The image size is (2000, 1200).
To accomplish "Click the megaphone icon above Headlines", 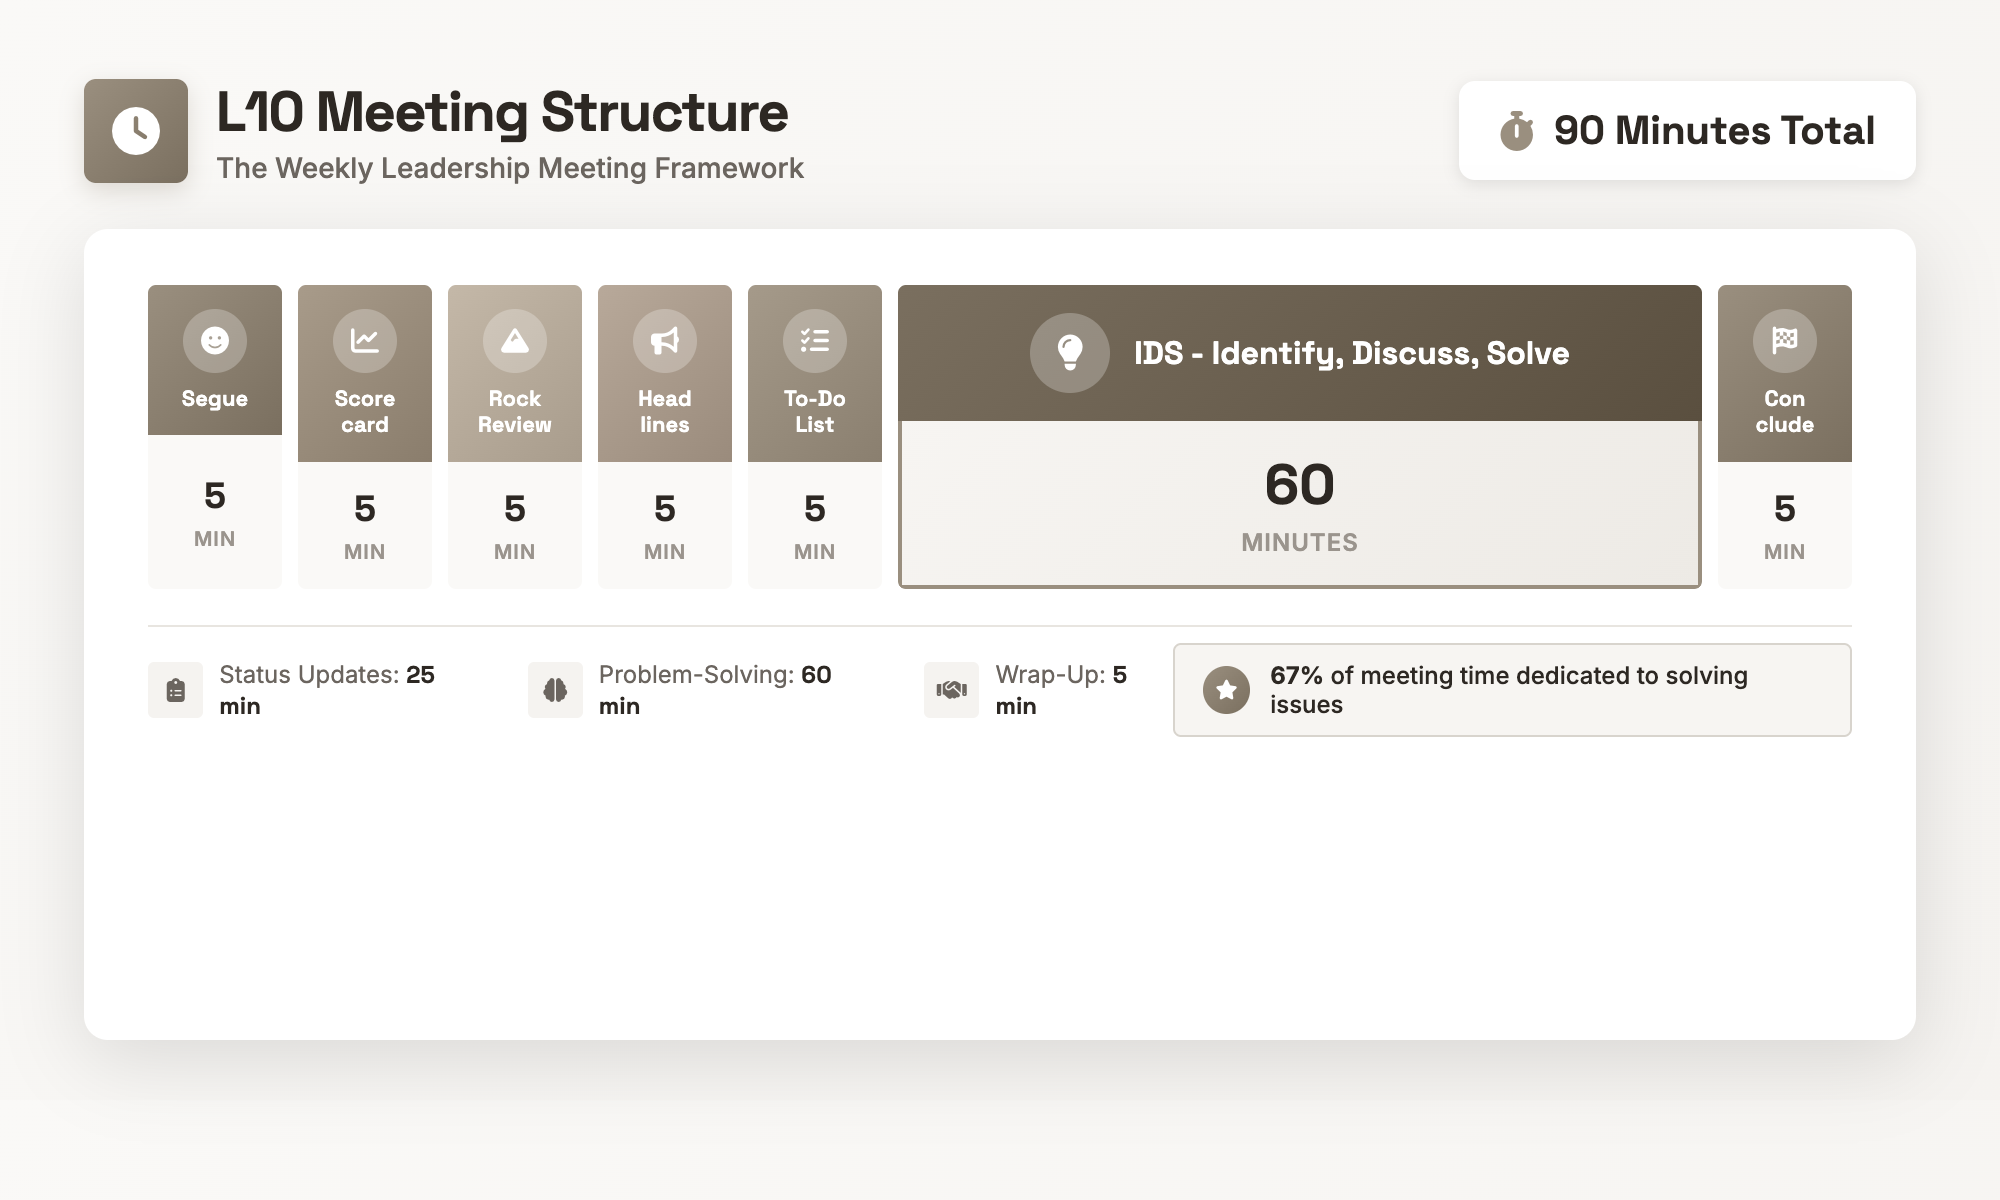I will [x=664, y=340].
